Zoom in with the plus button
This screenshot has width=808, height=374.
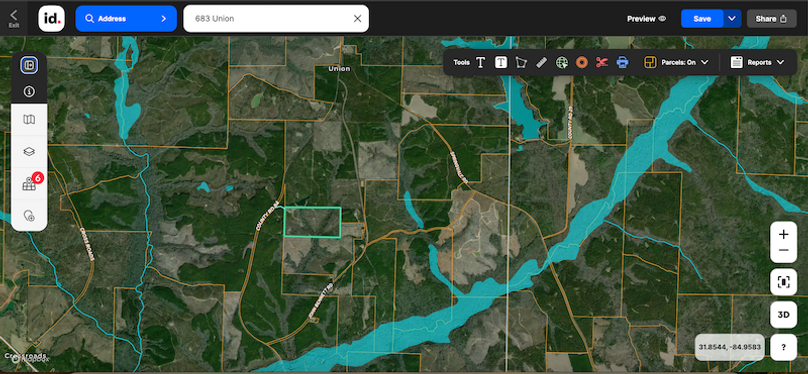[783, 235]
